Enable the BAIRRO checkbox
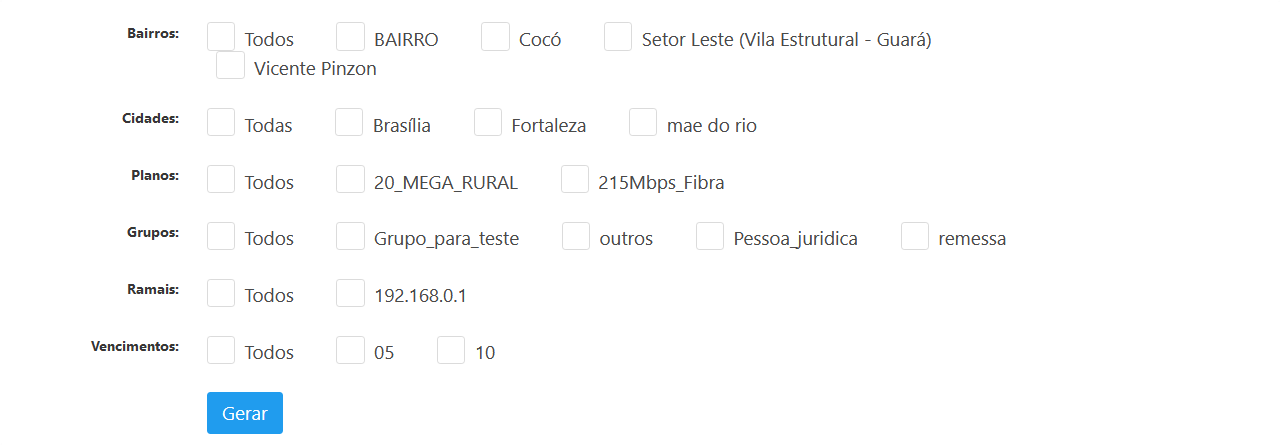 pos(350,37)
